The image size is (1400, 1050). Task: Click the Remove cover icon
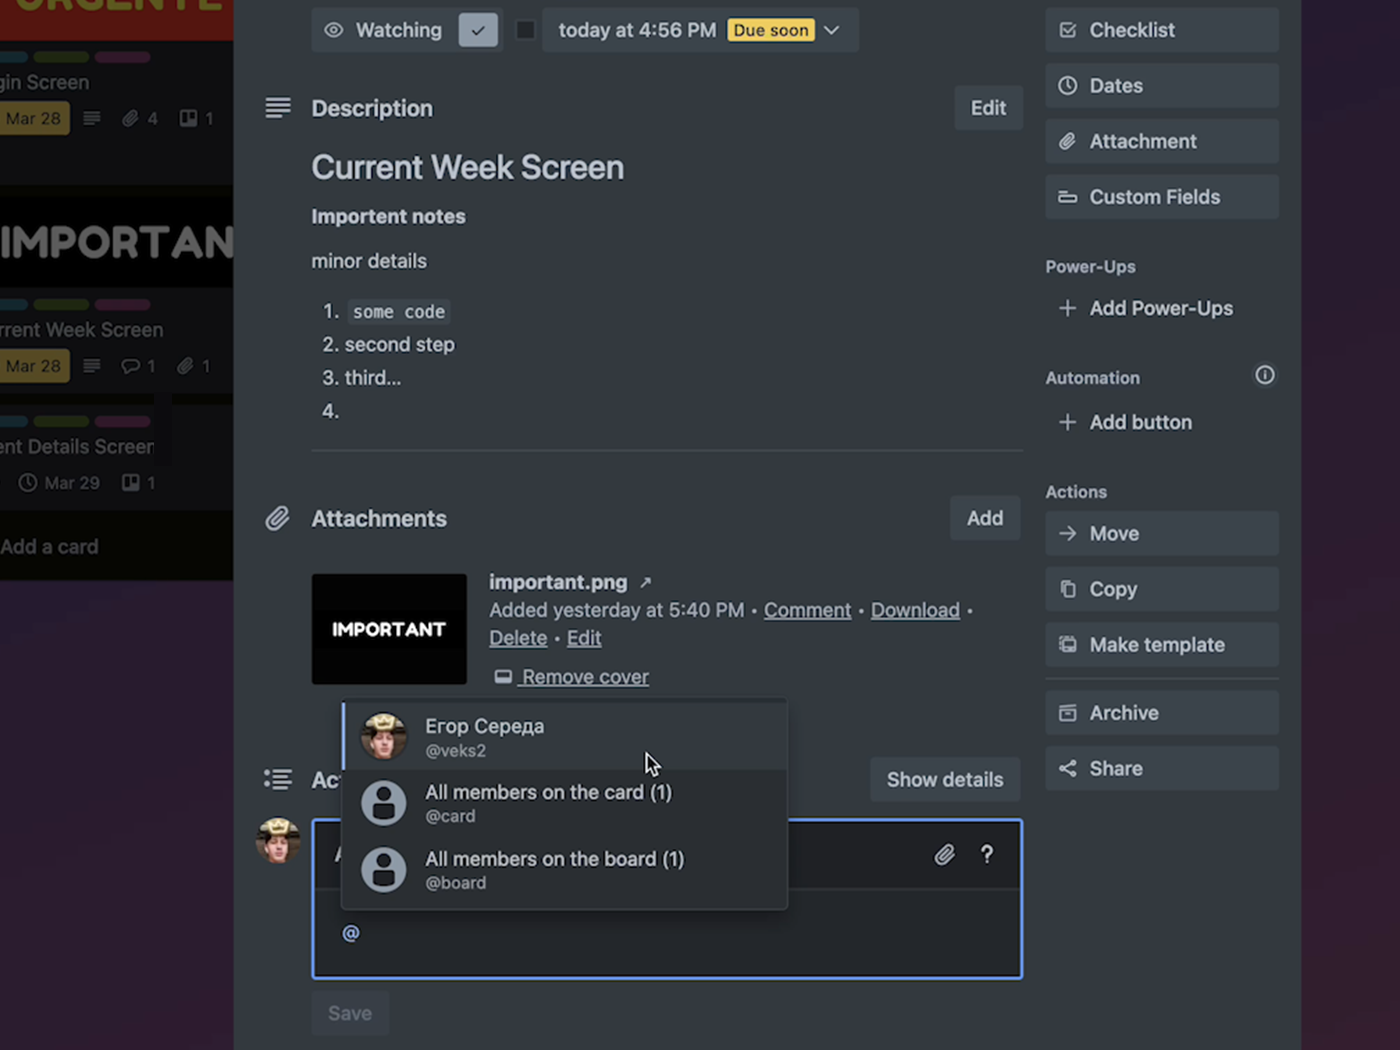[x=503, y=677]
